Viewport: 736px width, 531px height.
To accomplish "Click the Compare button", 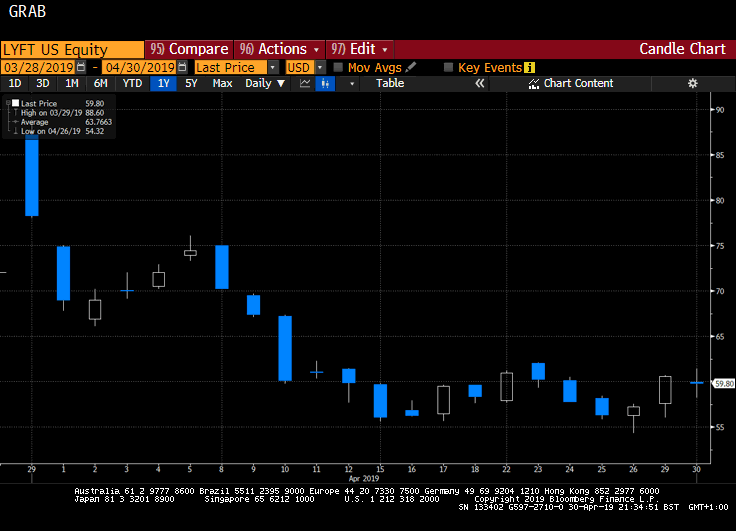I will coord(188,49).
